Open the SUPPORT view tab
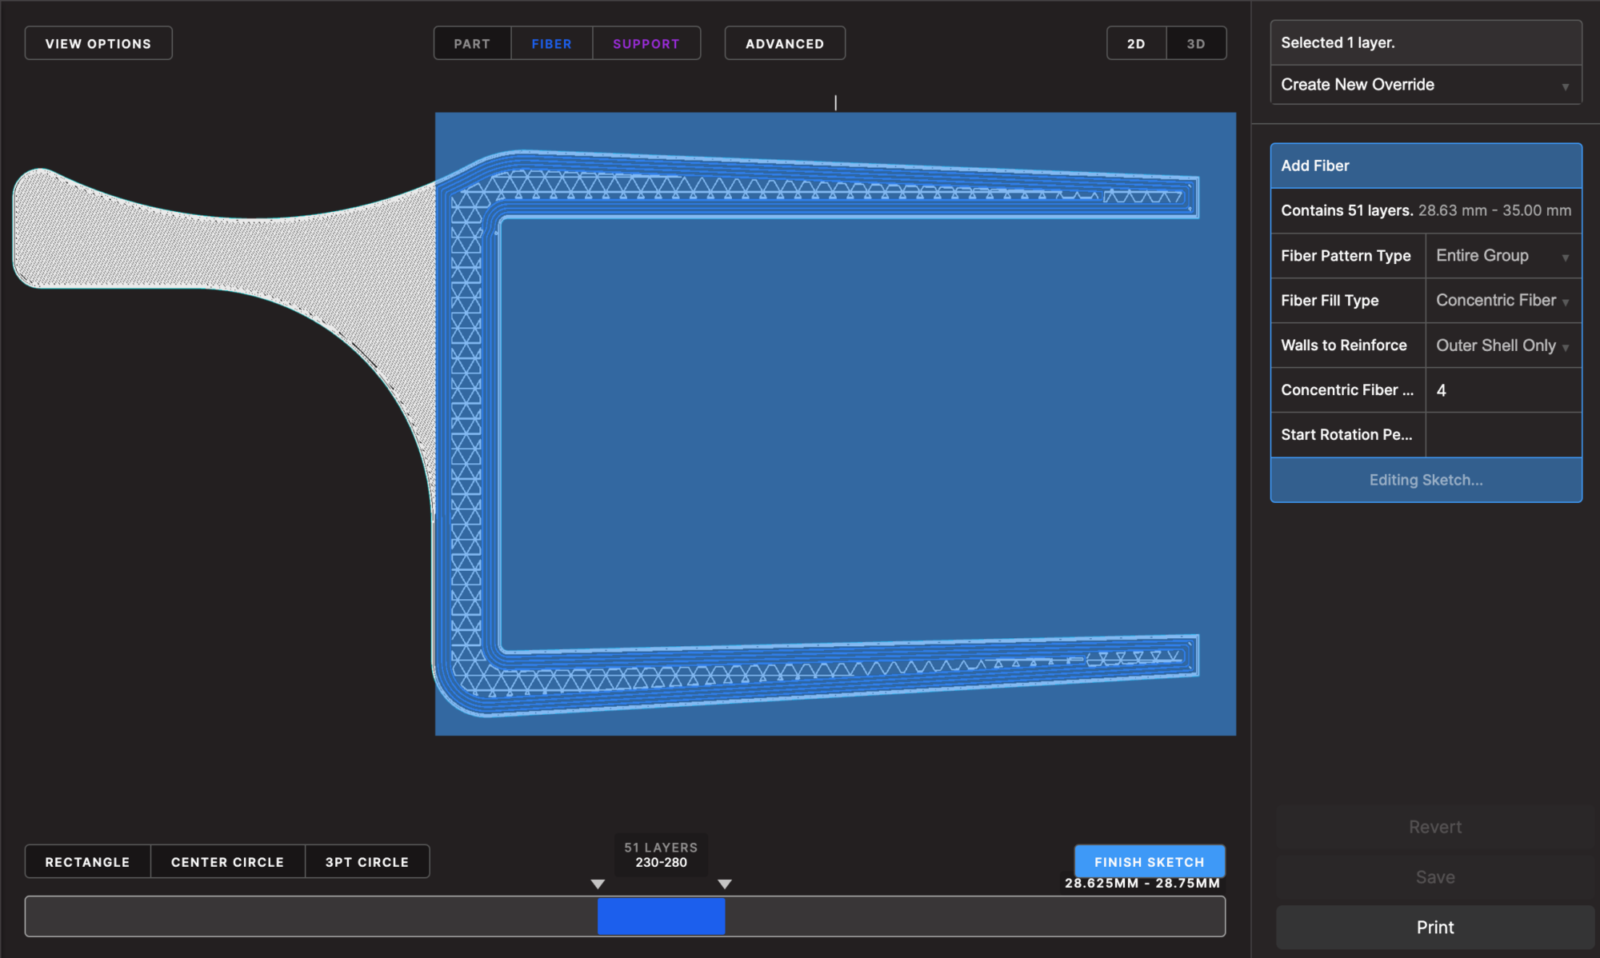Screen dimensions: 1600x958 (x=646, y=43)
